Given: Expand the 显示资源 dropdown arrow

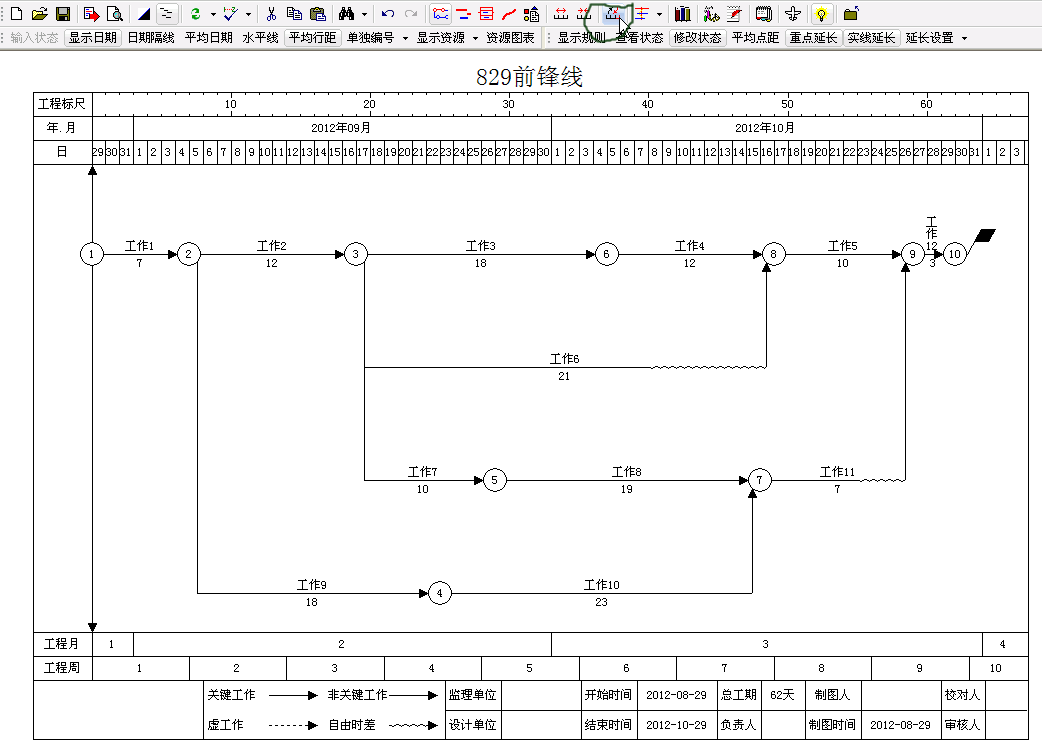Looking at the screenshot, I should (475, 38).
